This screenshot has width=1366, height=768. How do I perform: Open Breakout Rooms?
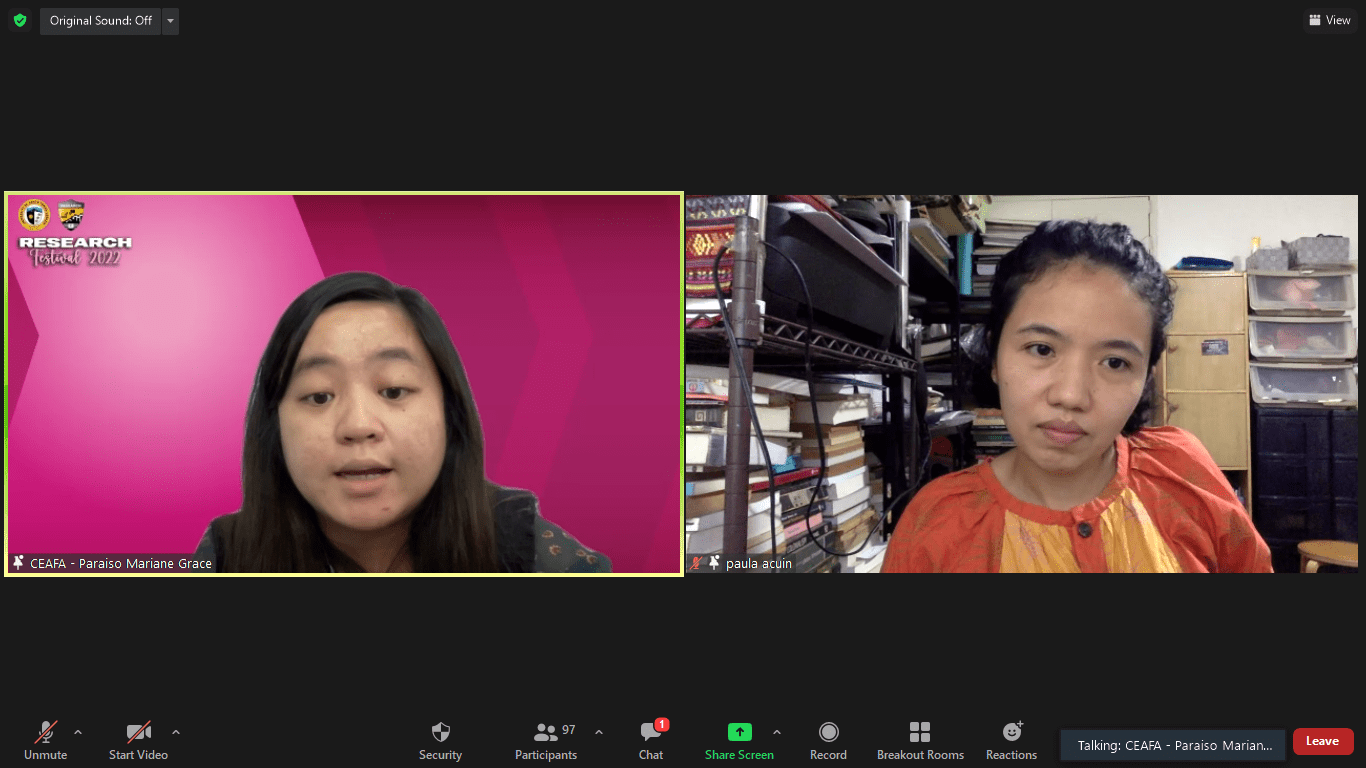point(920,740)
